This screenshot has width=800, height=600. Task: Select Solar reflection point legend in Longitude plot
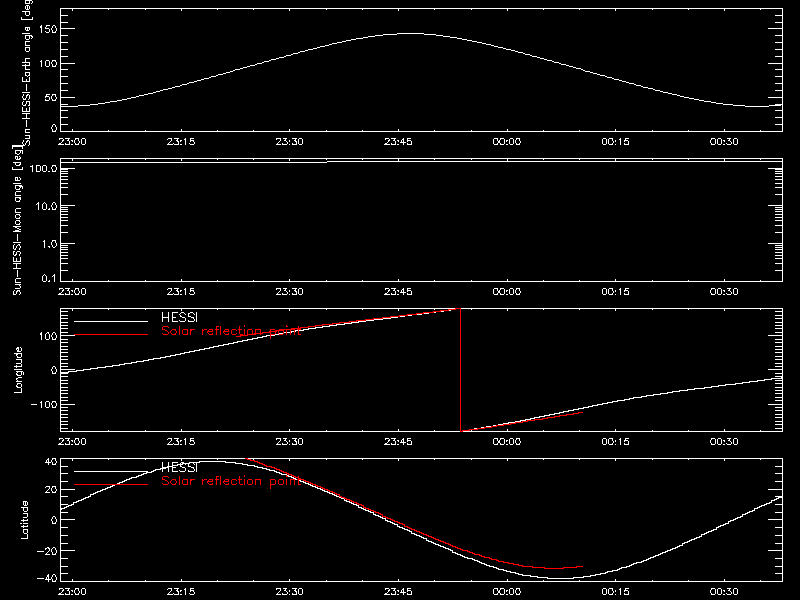tap(231, 331)
